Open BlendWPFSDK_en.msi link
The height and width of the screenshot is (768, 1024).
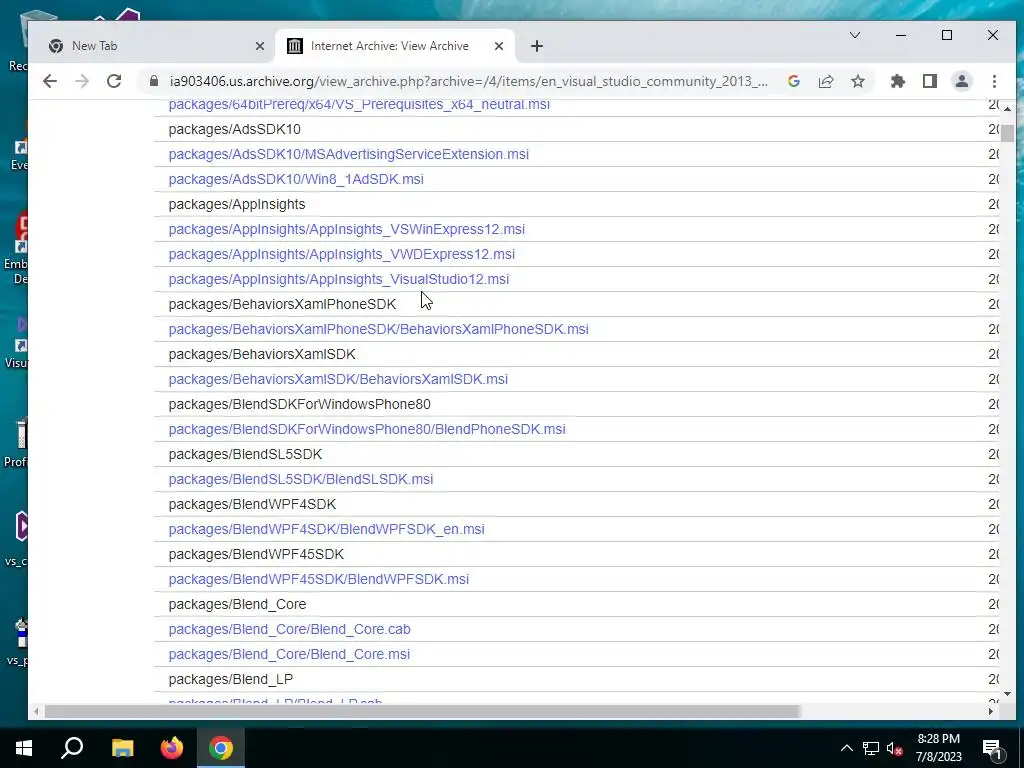pyautogui.click(x=327, y=529)
